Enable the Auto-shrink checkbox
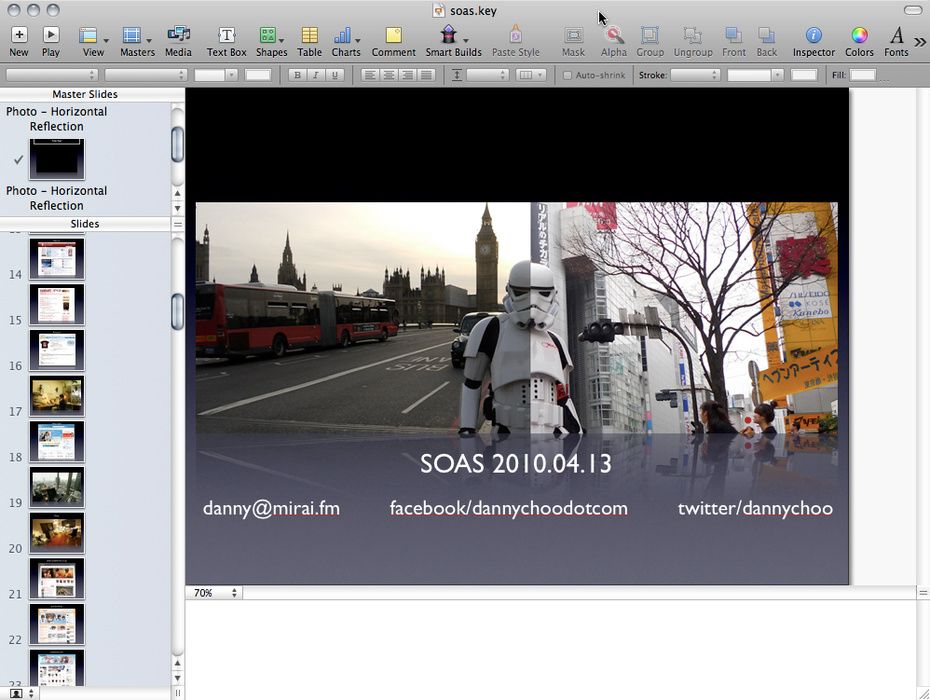The image size is (930, 700). (568, 75)
